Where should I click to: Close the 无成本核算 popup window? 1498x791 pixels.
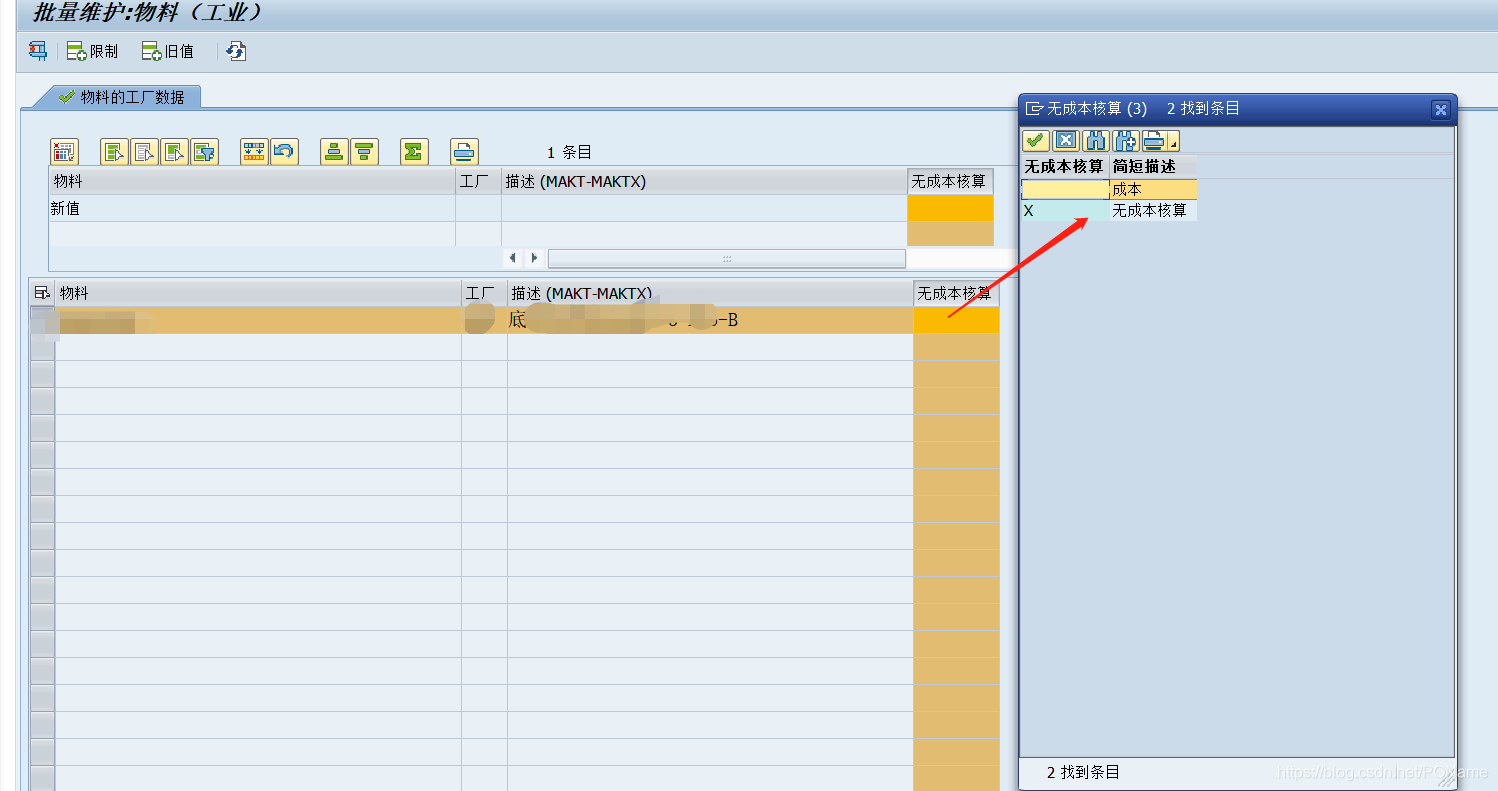pos(1440,109)
